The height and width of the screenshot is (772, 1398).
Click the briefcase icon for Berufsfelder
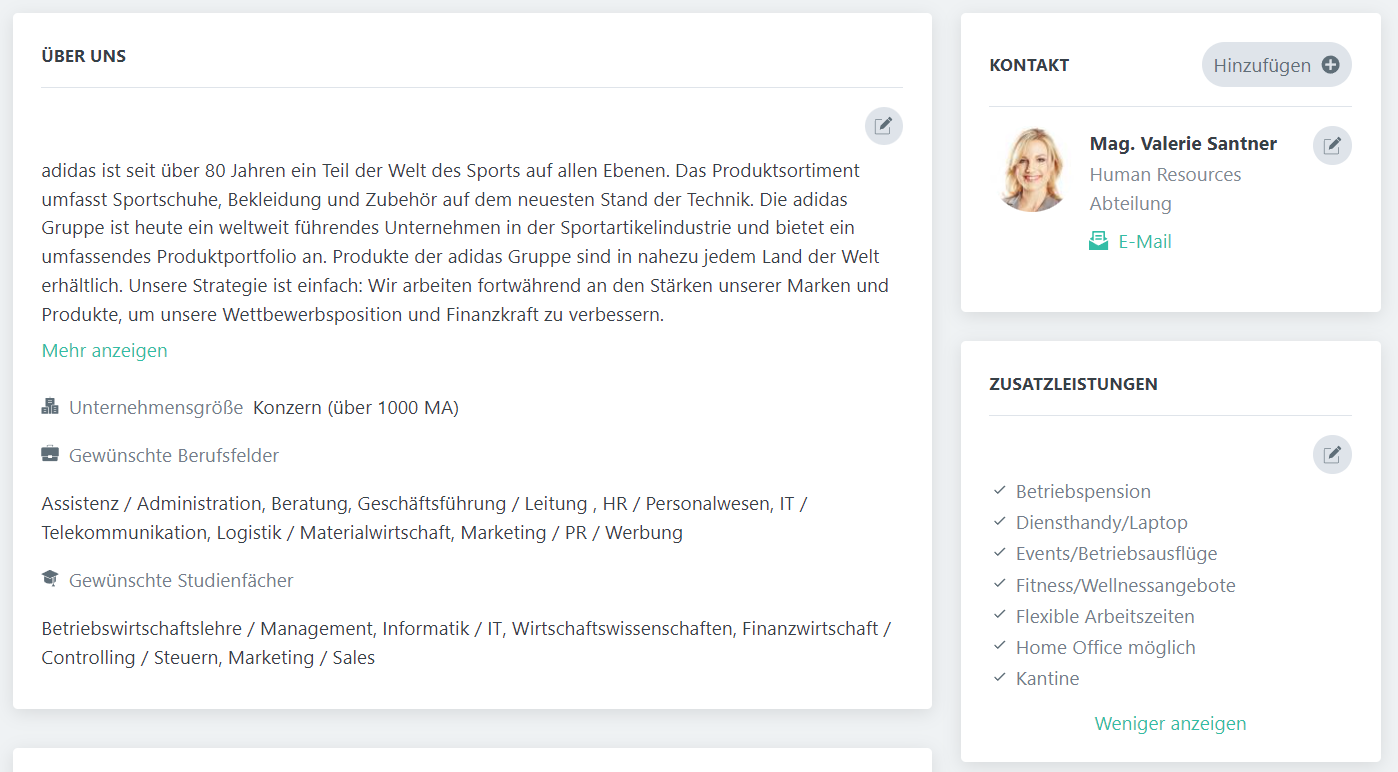pos(50,455)
